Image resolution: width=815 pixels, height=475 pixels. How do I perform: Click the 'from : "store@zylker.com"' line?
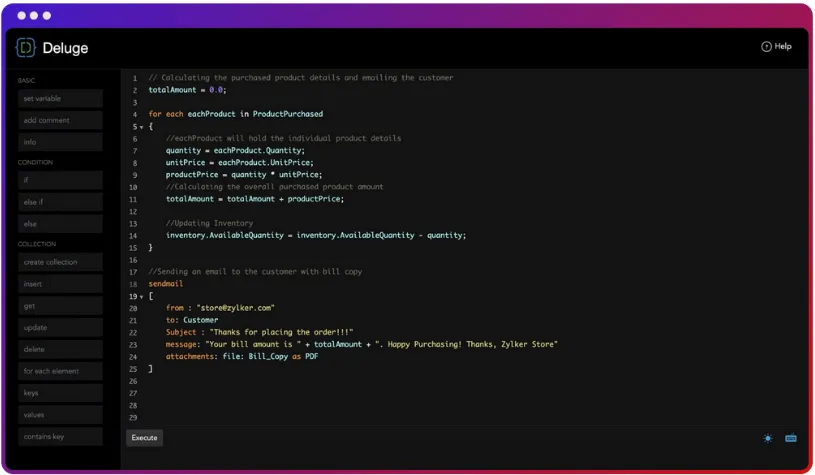[x=220, y=308]
